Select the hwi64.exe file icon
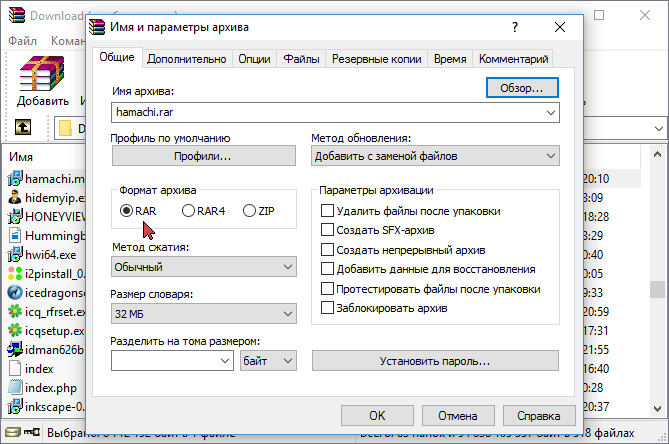Image resolution: width=669 pixels, height=444 pixels. coord(15,255)
